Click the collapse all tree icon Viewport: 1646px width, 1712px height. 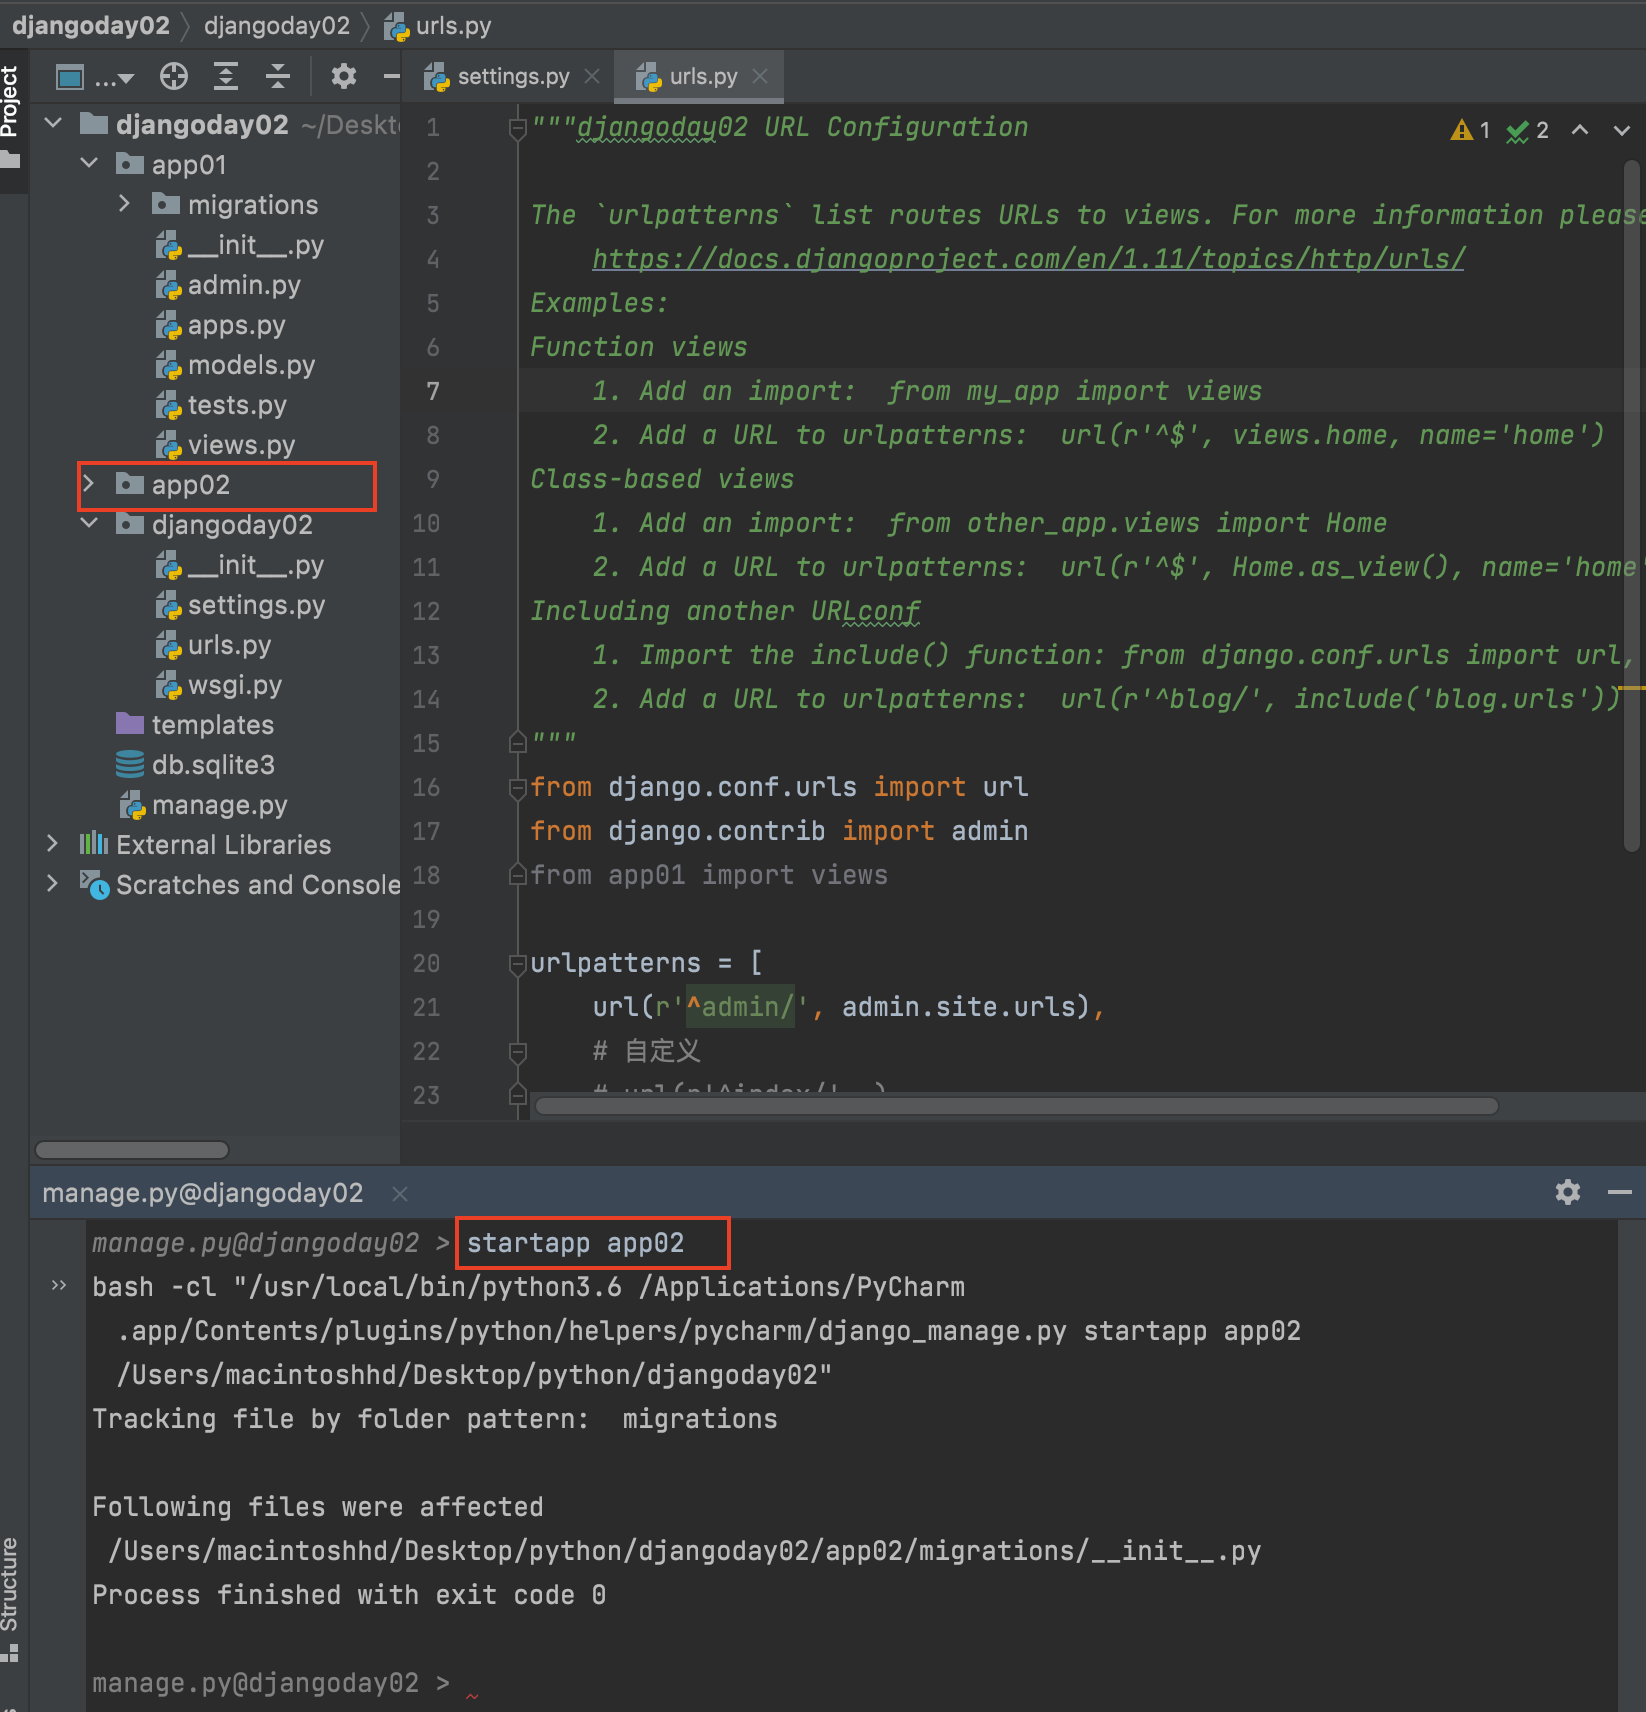pos(278,76)
